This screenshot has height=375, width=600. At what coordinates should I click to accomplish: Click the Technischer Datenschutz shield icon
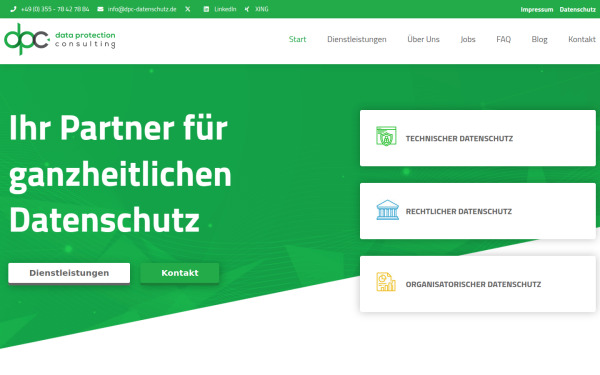point(386,136)
